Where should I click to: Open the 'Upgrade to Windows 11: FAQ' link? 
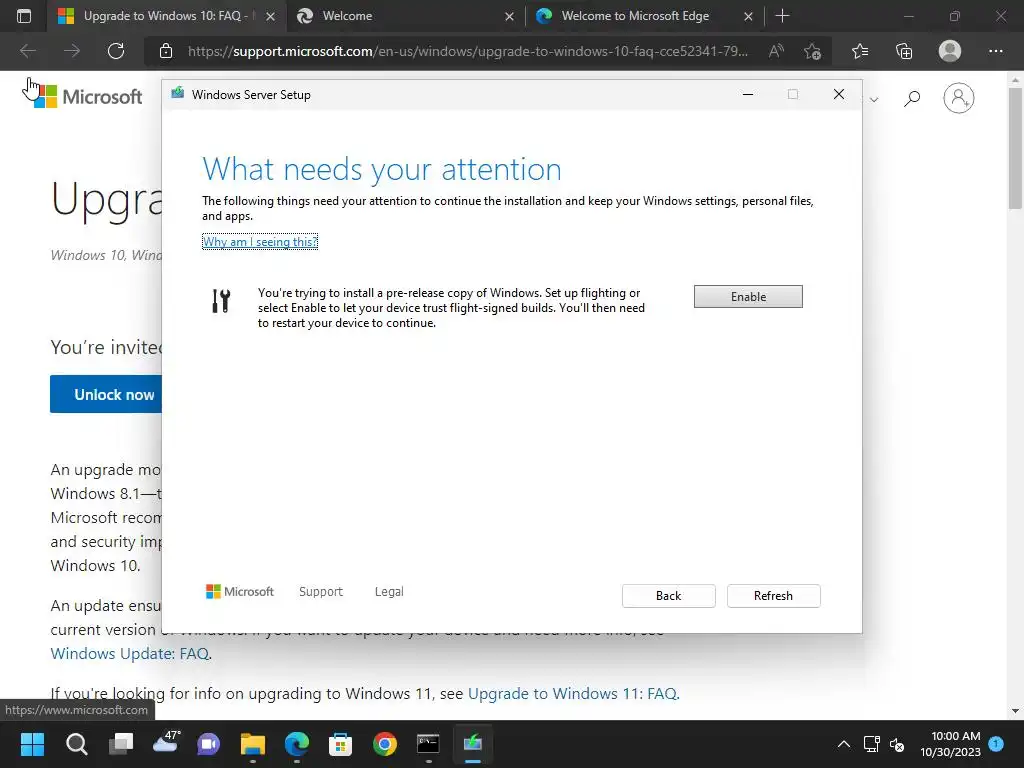click(573, 694)
